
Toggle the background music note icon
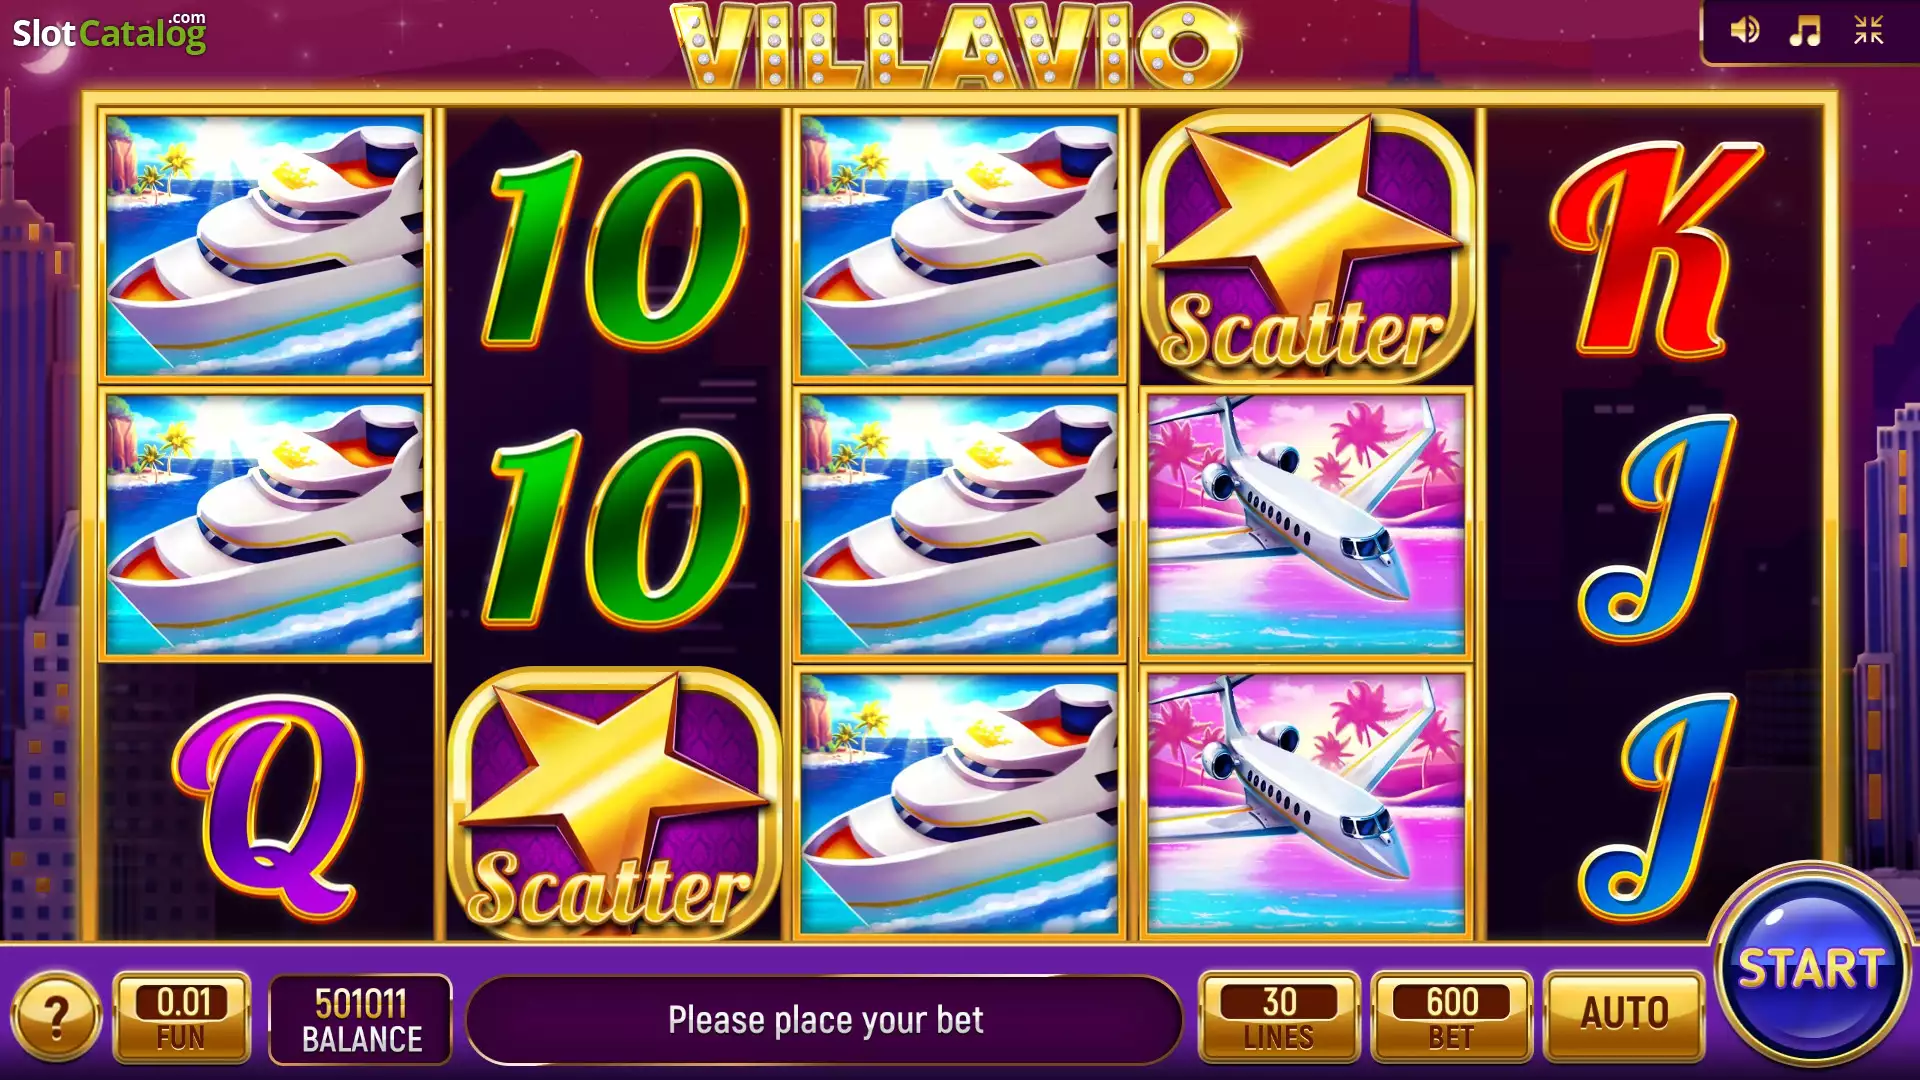click(x=1805, y=31)
